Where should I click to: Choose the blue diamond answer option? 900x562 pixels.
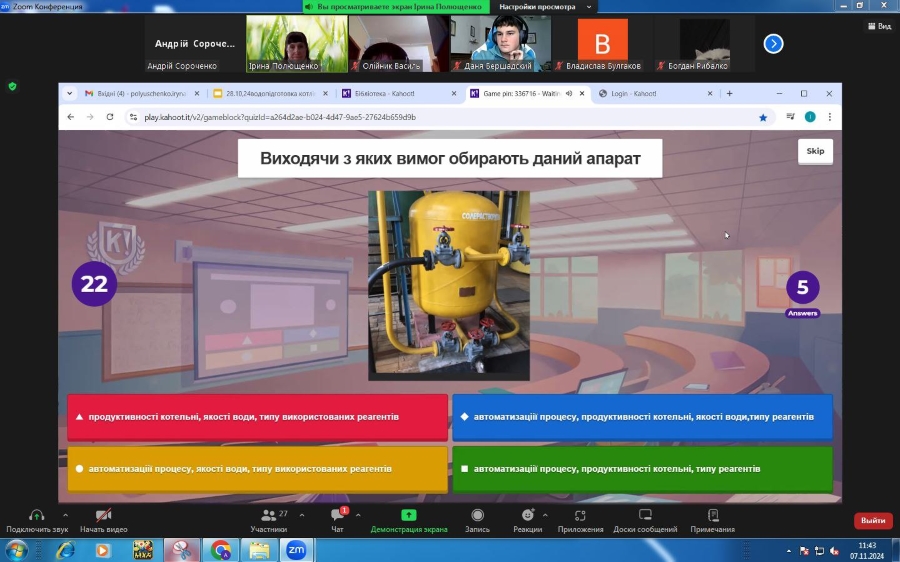pos(642,417)
